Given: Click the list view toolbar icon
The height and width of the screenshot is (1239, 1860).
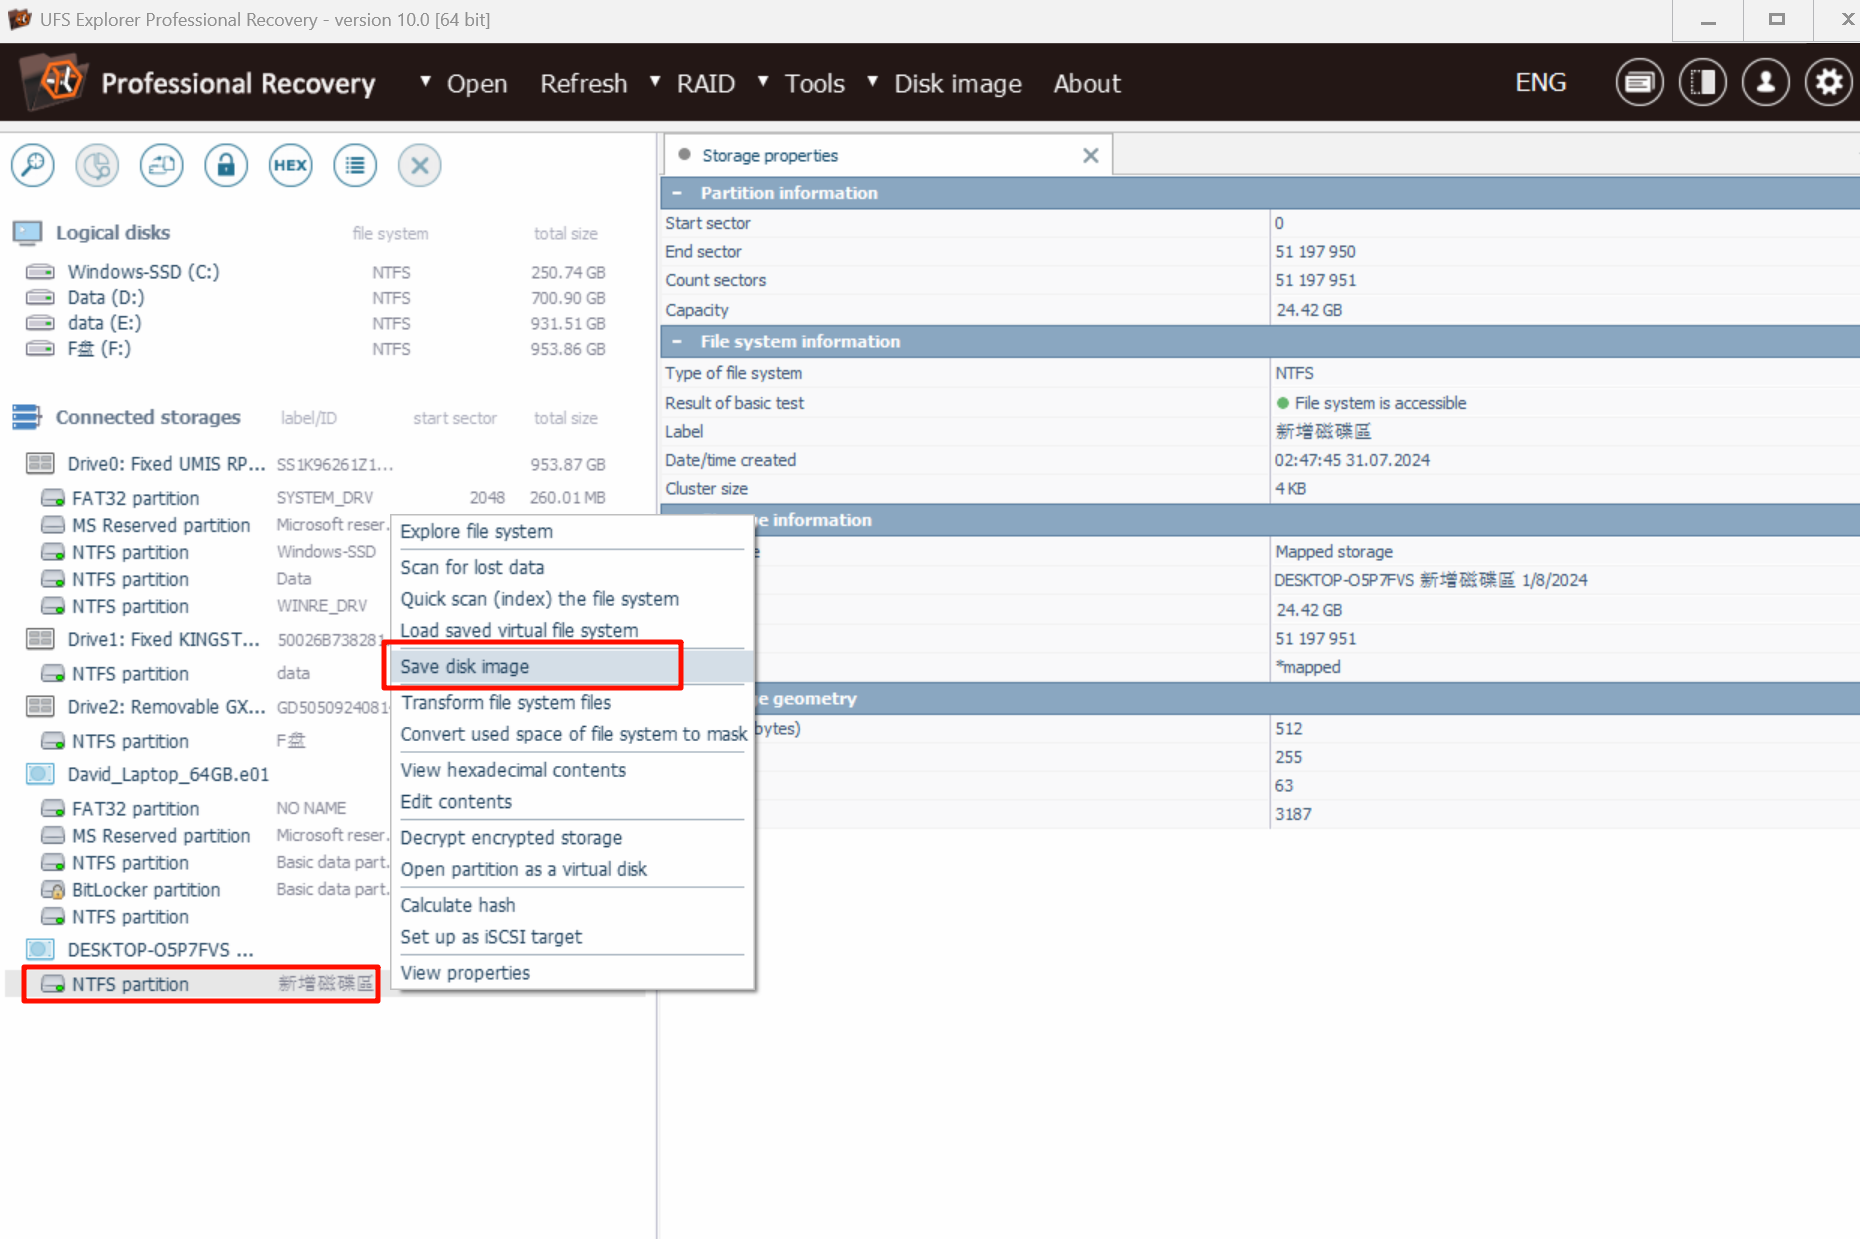Looking at the screenshot, I should pyautogui.click(x=355, y=165).
